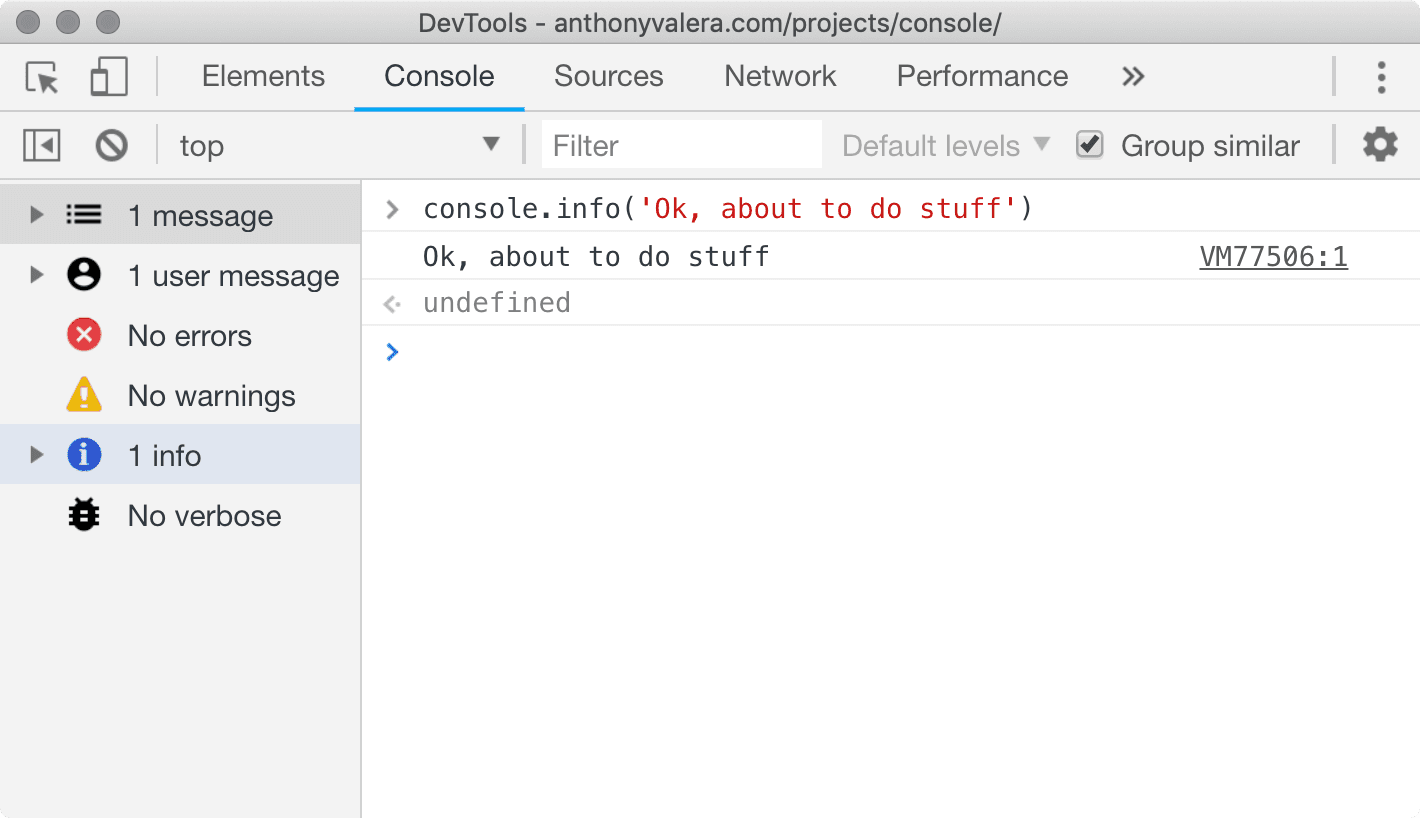1420x818 pixels.
Task: Open the VM77506:1 source link
Action: pos(1273,256)
